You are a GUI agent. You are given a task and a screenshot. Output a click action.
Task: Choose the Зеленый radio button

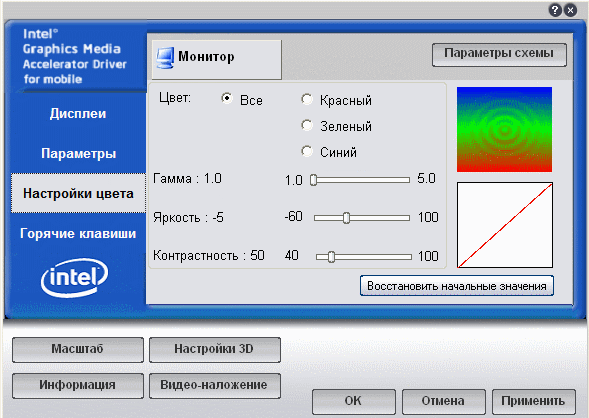(307, 125)
